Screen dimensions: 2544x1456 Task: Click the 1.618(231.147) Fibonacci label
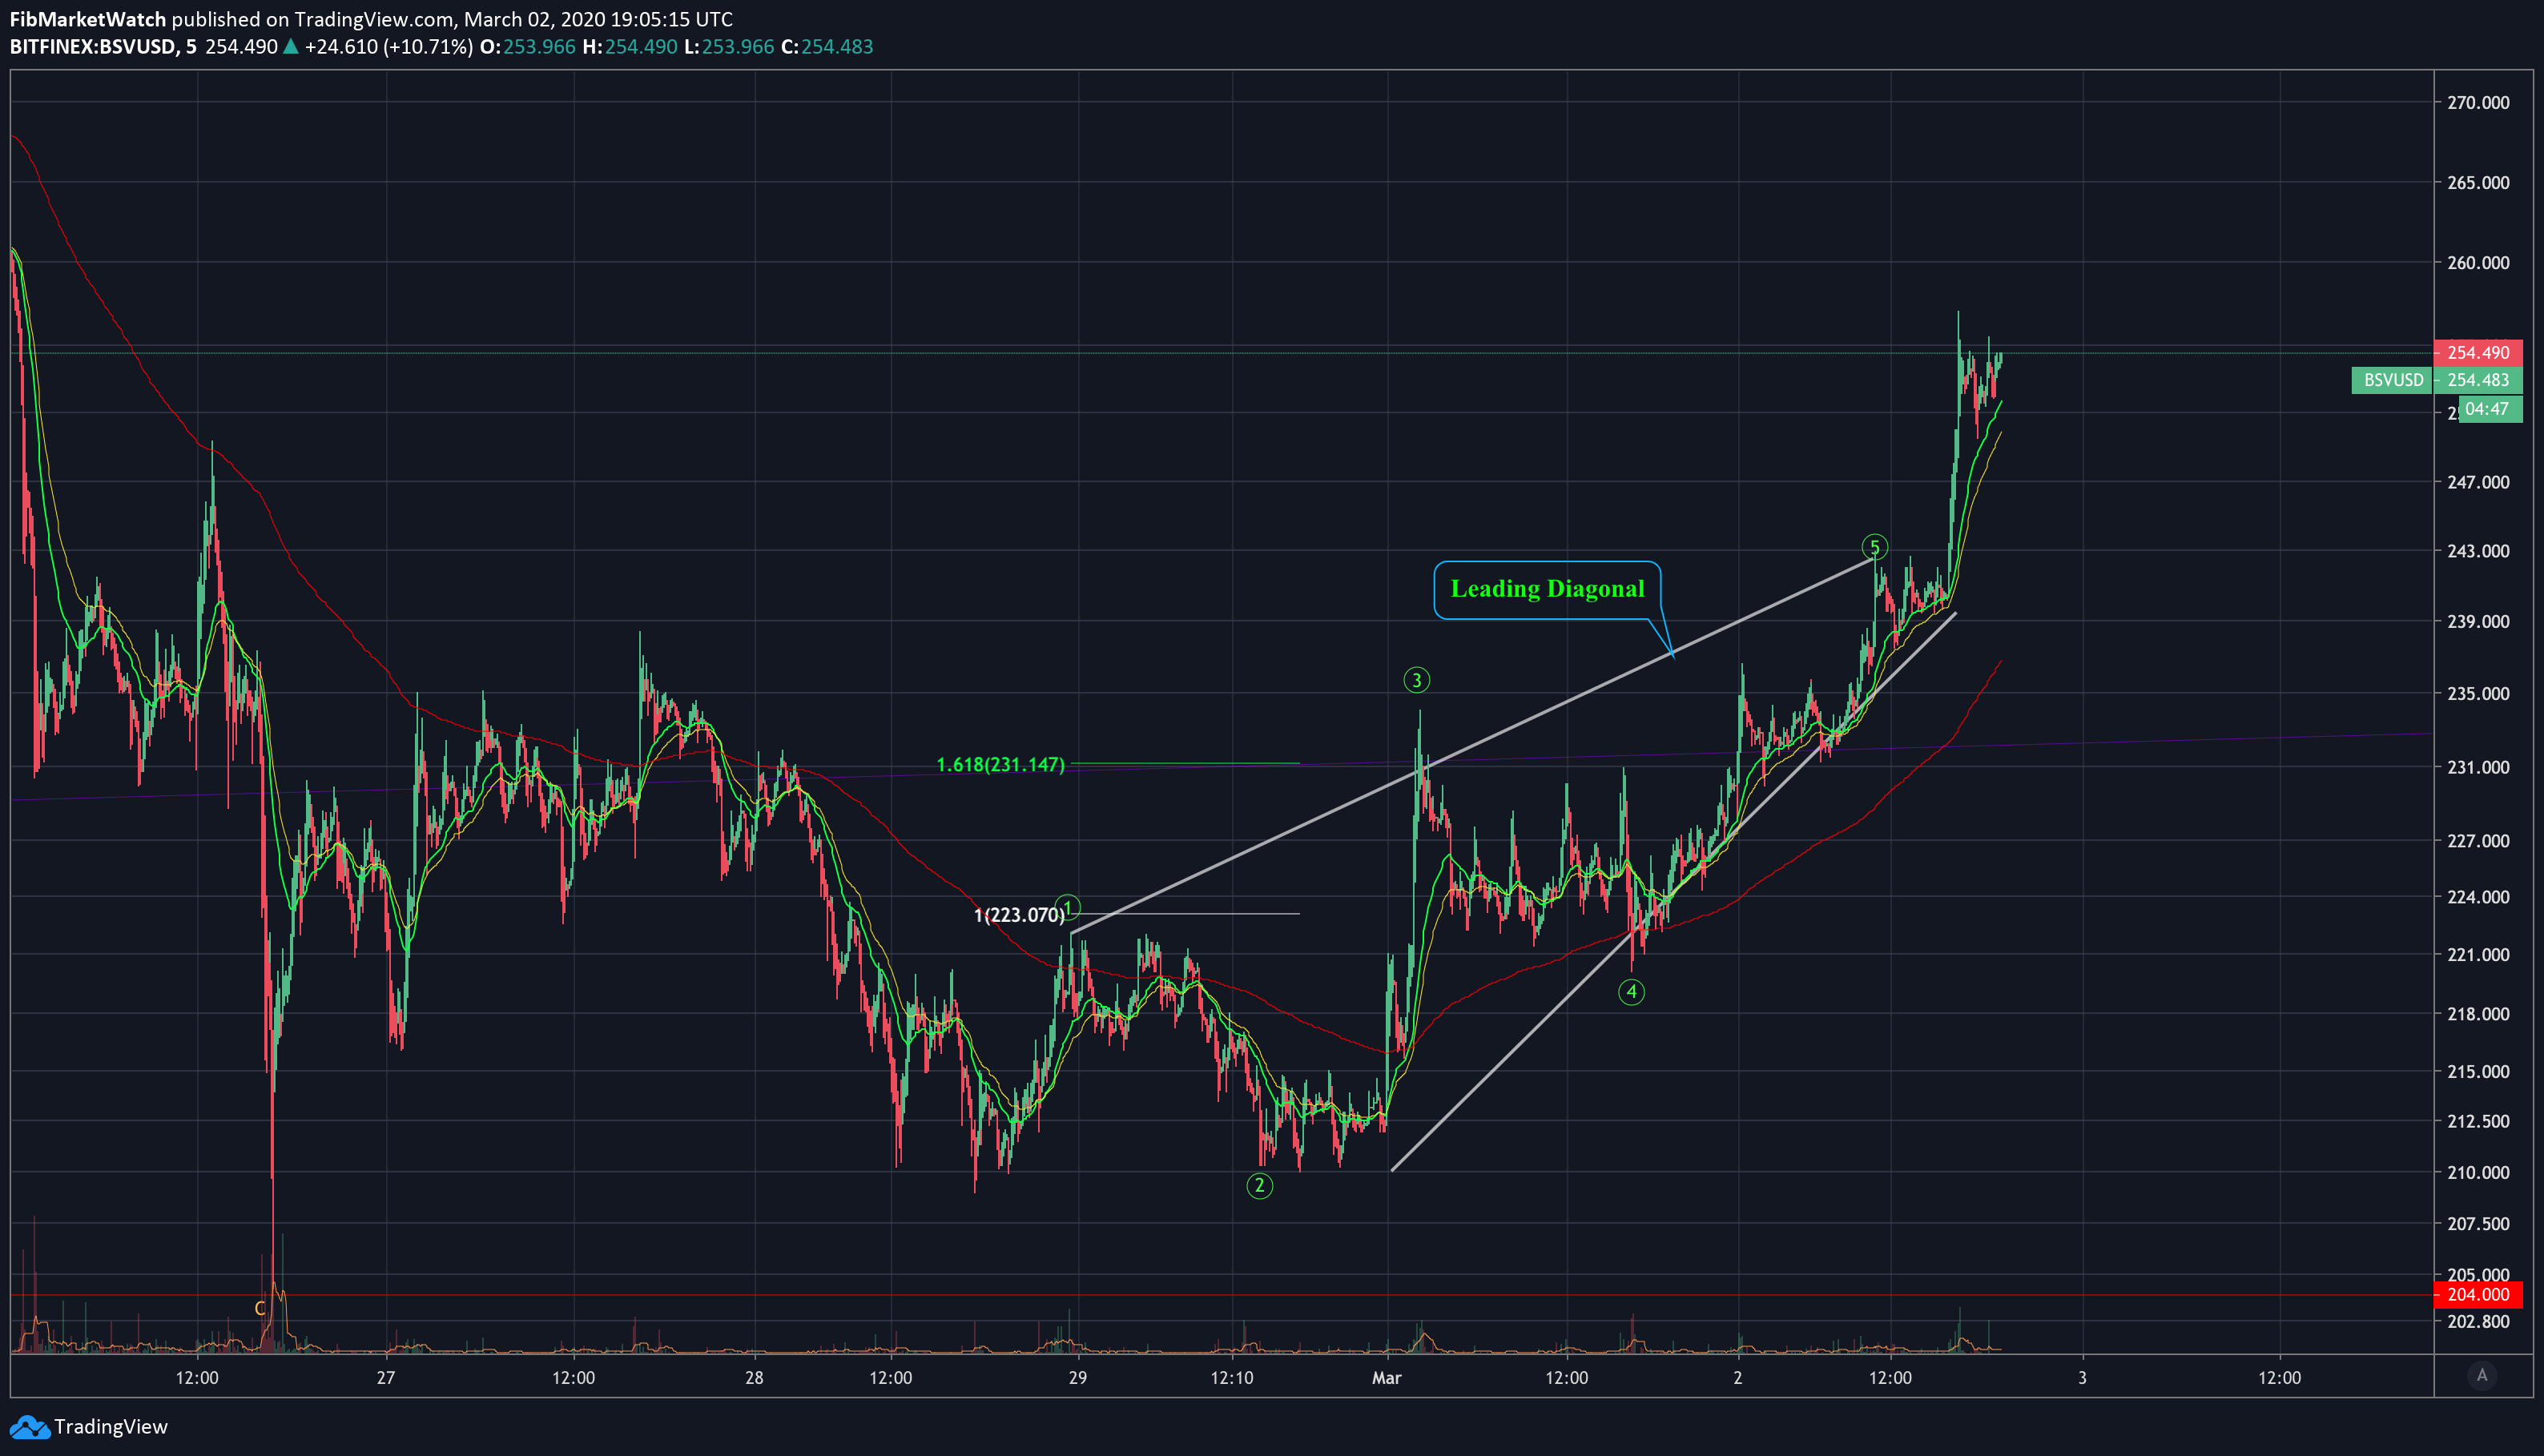1000,765
